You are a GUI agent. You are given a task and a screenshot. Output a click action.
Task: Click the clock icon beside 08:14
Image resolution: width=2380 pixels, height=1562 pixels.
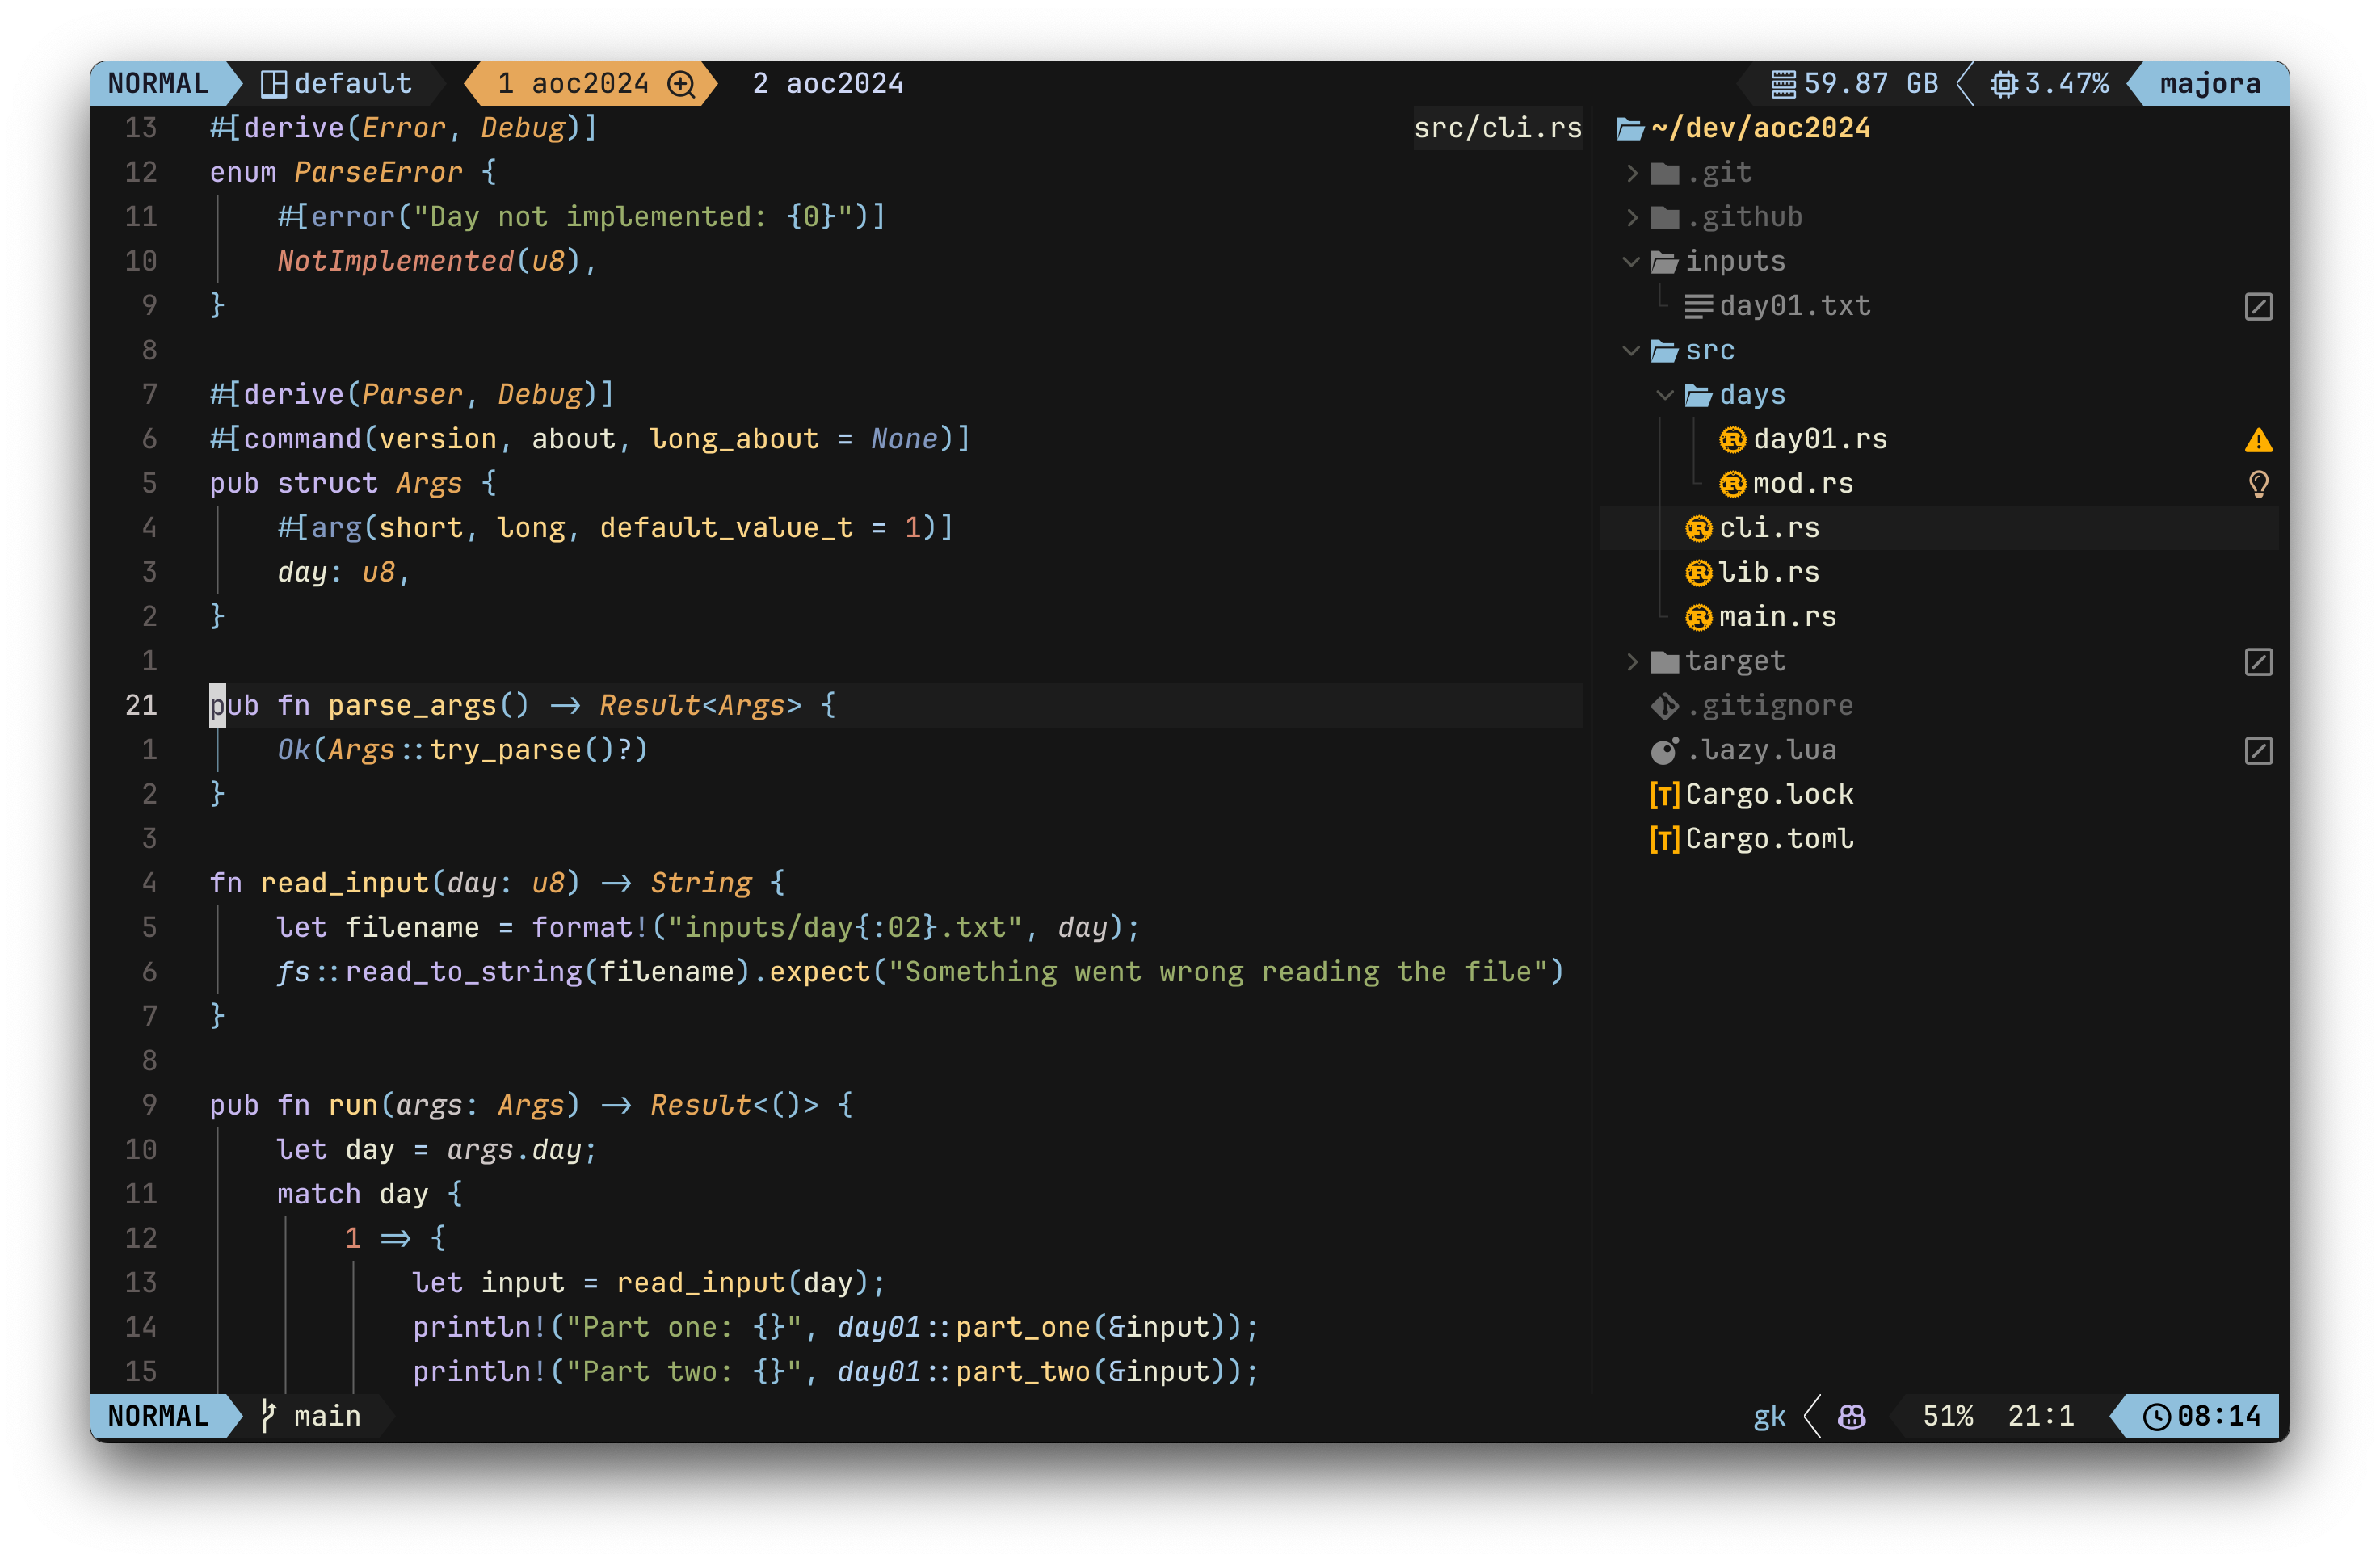2156,1417
